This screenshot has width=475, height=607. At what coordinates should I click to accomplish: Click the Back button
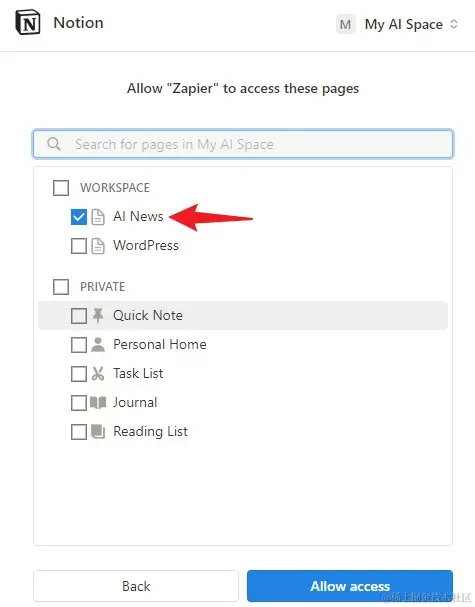[136, 586]
